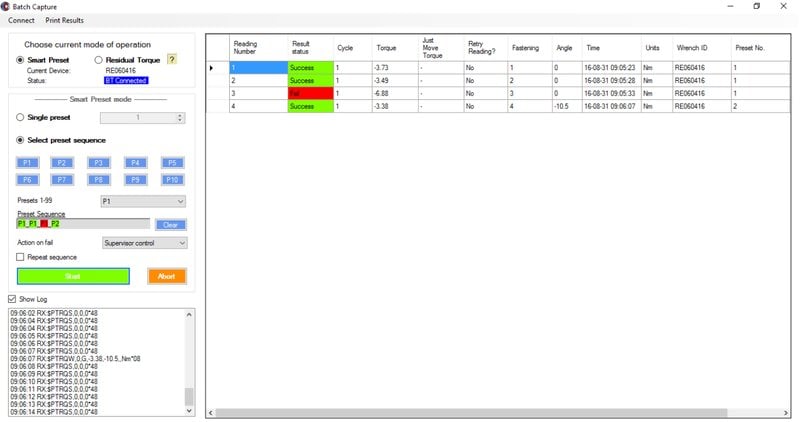Choose the P6 preset button
The image size is (800, 422).
point(28,179)
